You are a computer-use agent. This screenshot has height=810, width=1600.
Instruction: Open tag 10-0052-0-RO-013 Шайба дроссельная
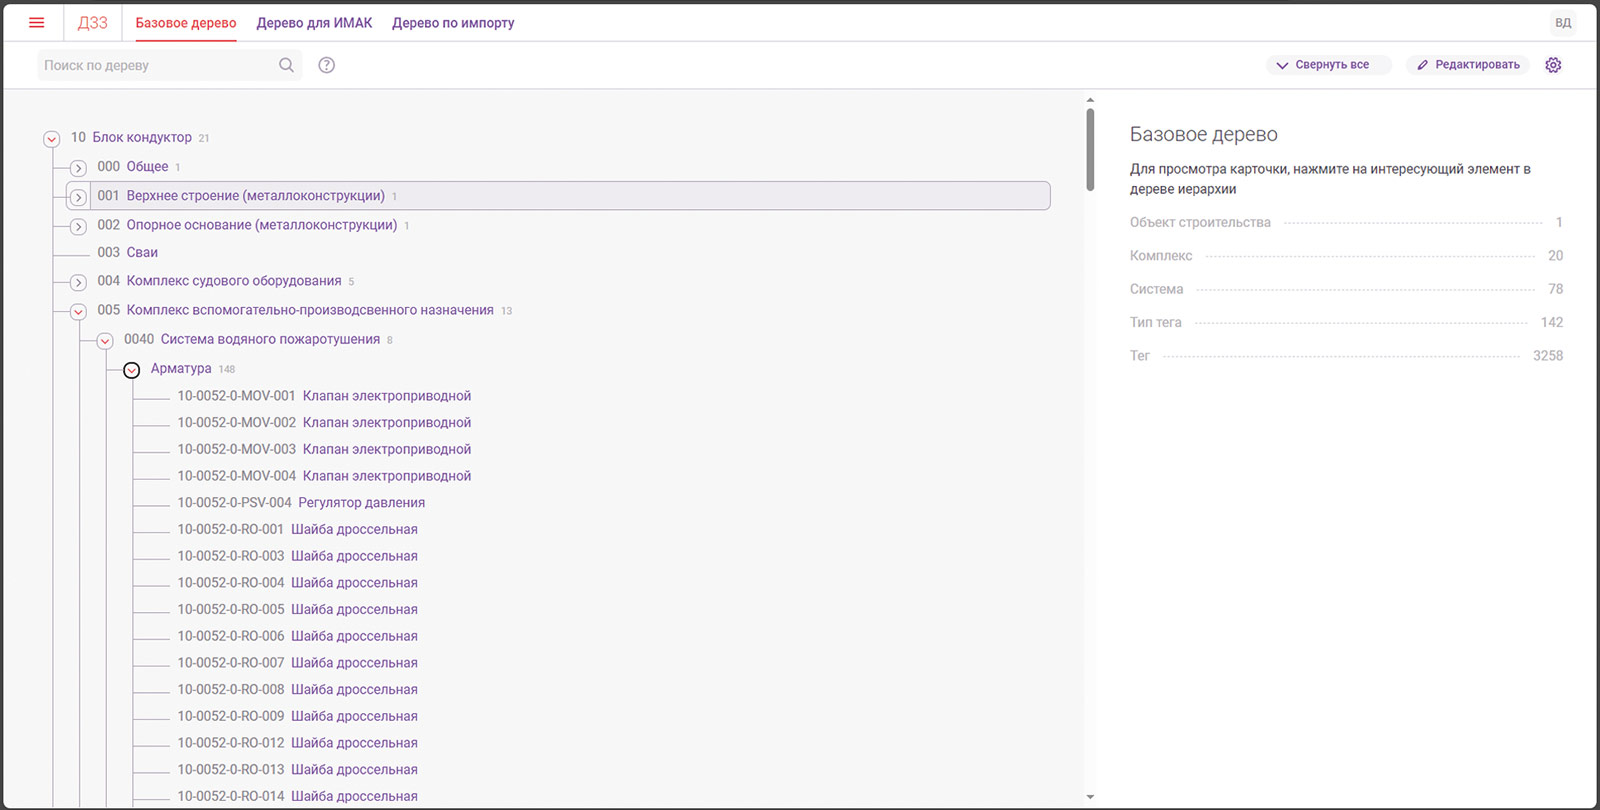tap(297, 769)
